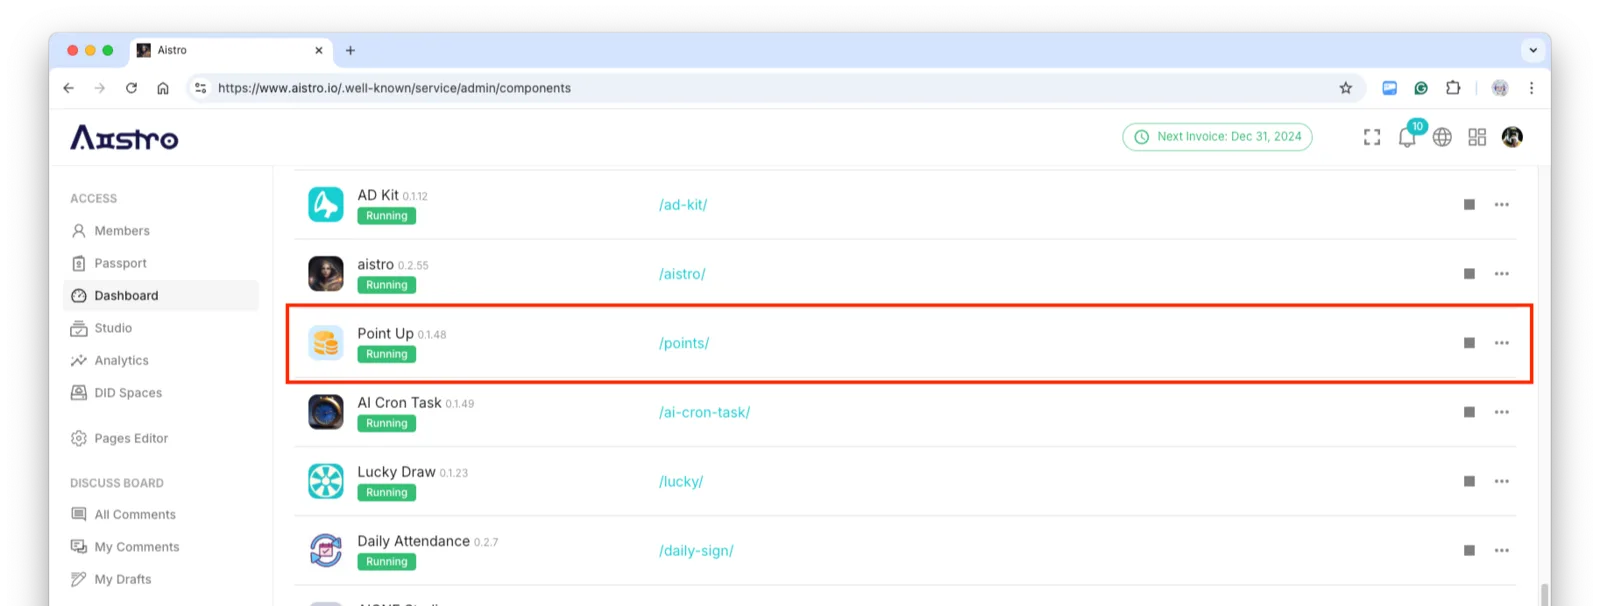Go to Members in sidebar
This screenshot has height=606, width=1600.
[160, 231]
